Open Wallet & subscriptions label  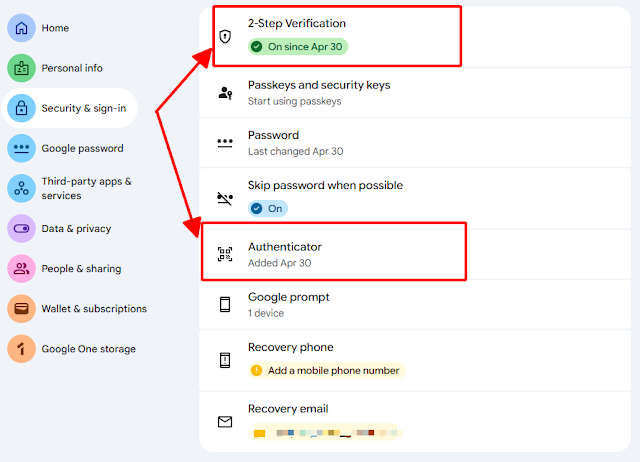point(94,309)
